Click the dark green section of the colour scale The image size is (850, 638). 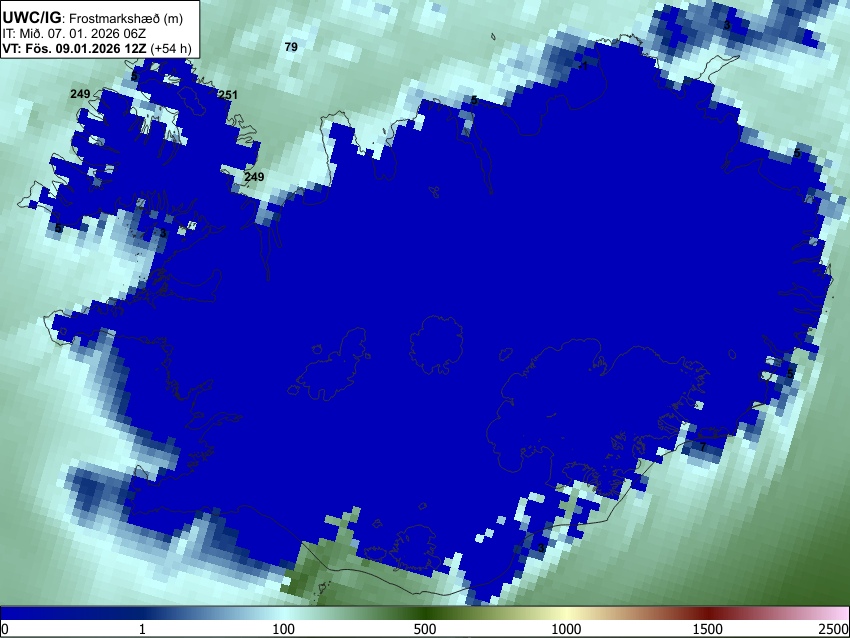[425, 613]
